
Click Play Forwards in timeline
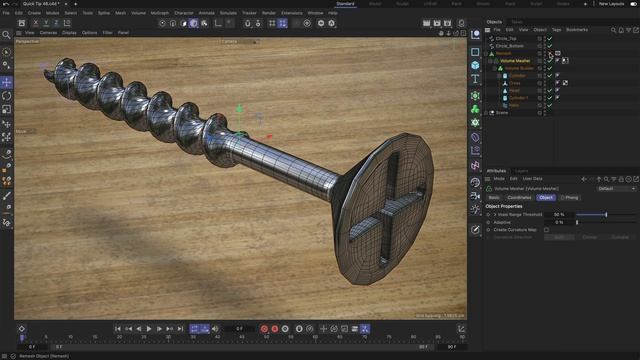coord(149,329)
